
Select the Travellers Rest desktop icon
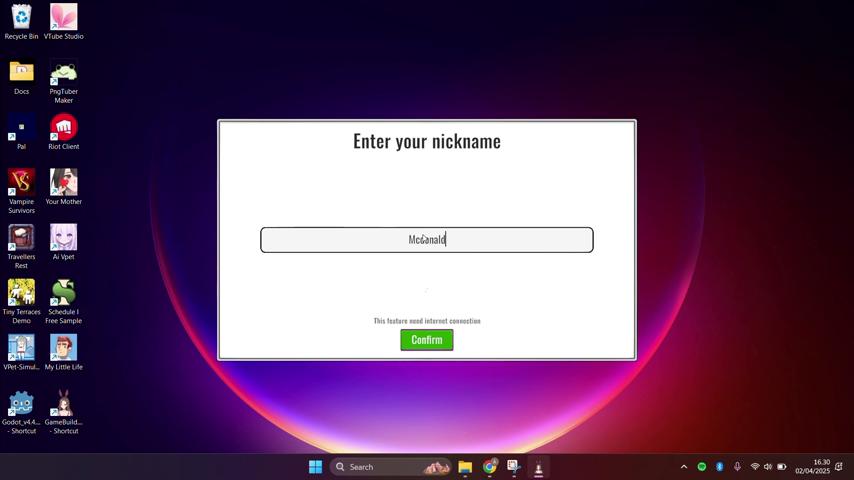[21, 238]
